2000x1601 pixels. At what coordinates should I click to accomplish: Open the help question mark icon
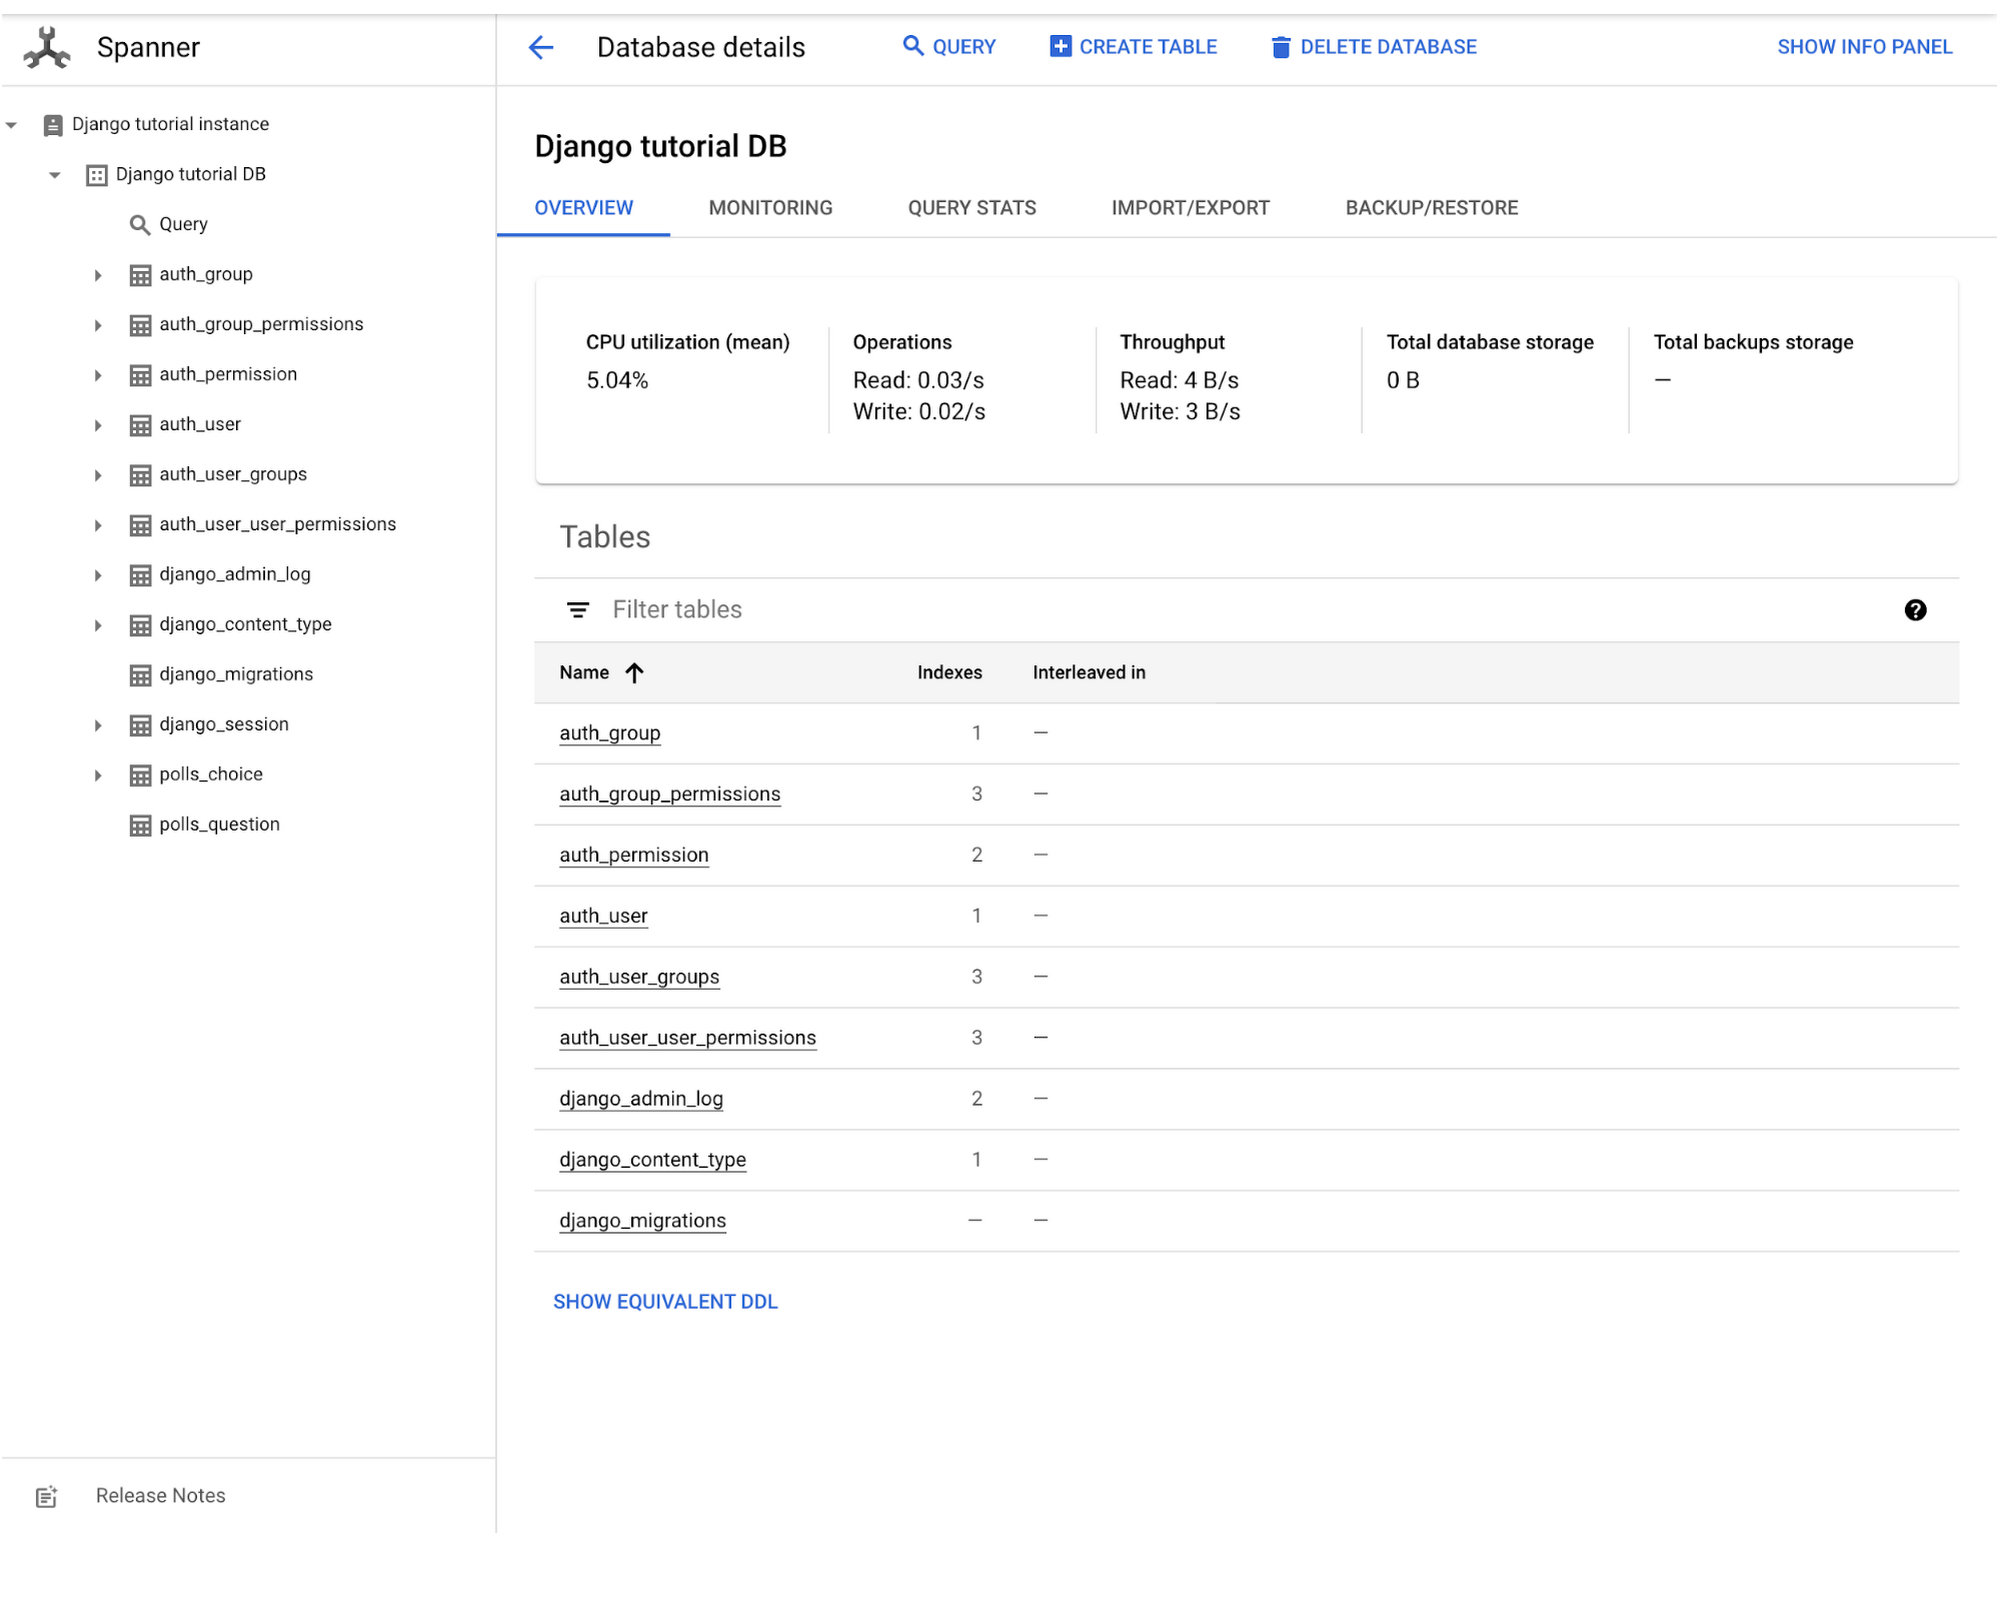coord(1915,610)
